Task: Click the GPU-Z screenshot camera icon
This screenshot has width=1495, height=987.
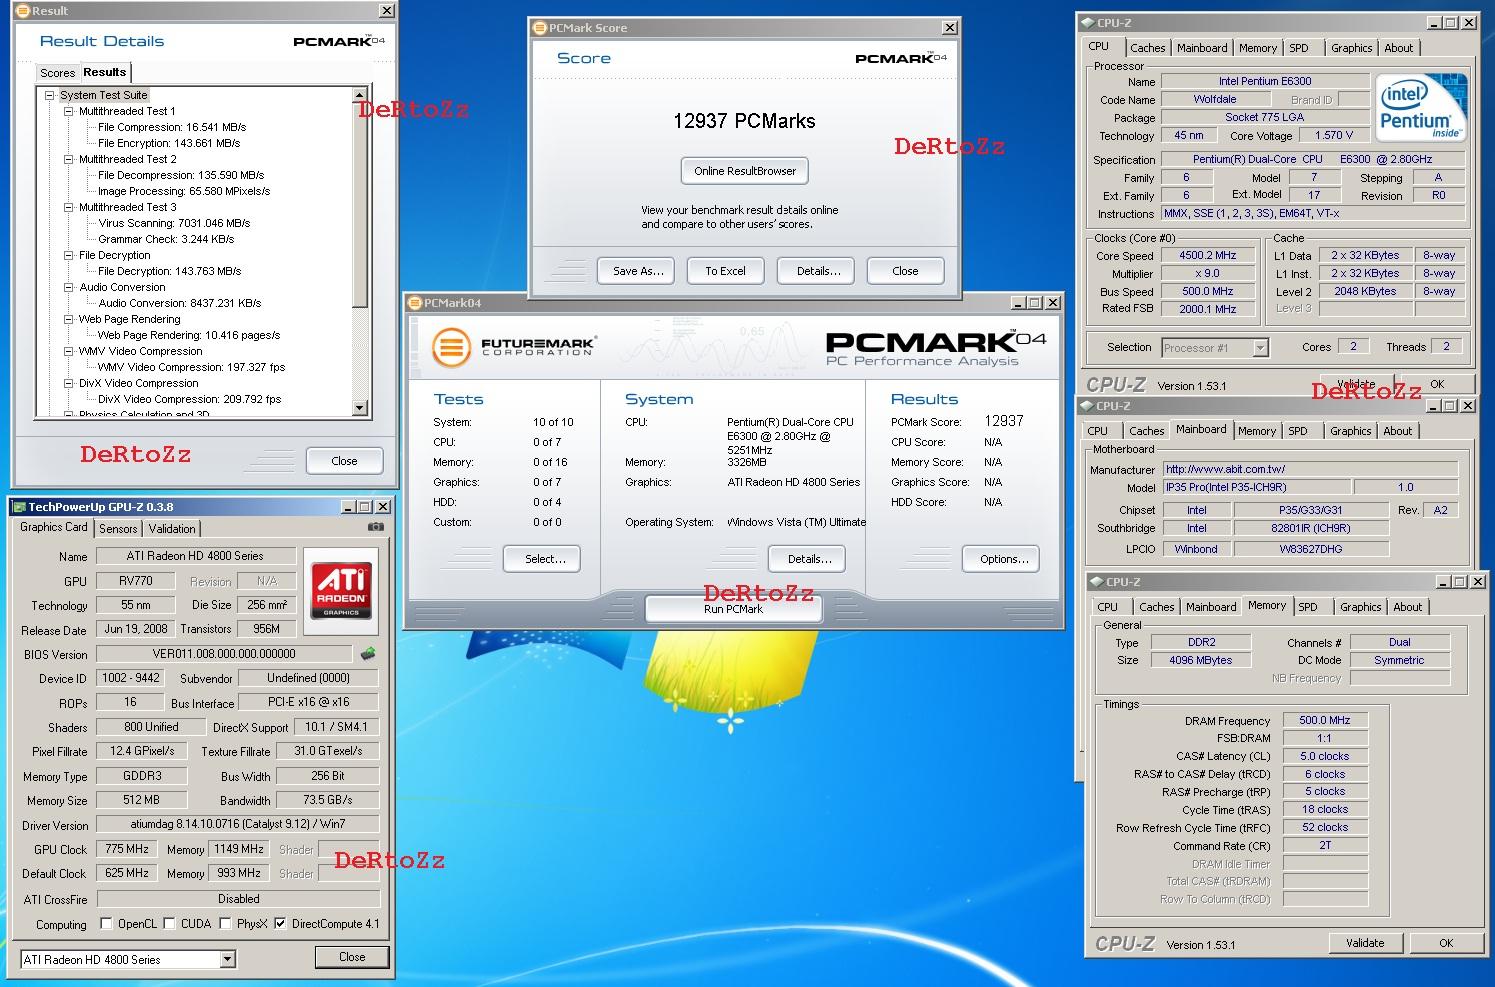Action: (376, 527)
